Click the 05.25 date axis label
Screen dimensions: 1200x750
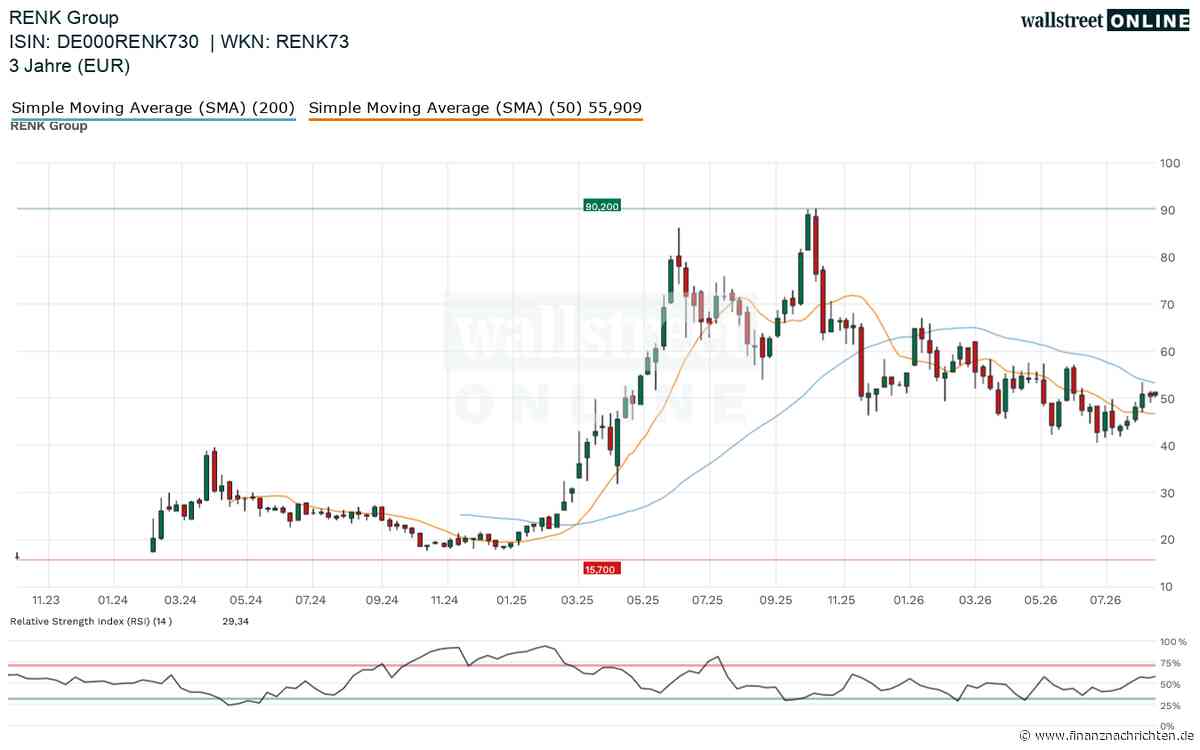pyautogui.click(x=644, y=600)
